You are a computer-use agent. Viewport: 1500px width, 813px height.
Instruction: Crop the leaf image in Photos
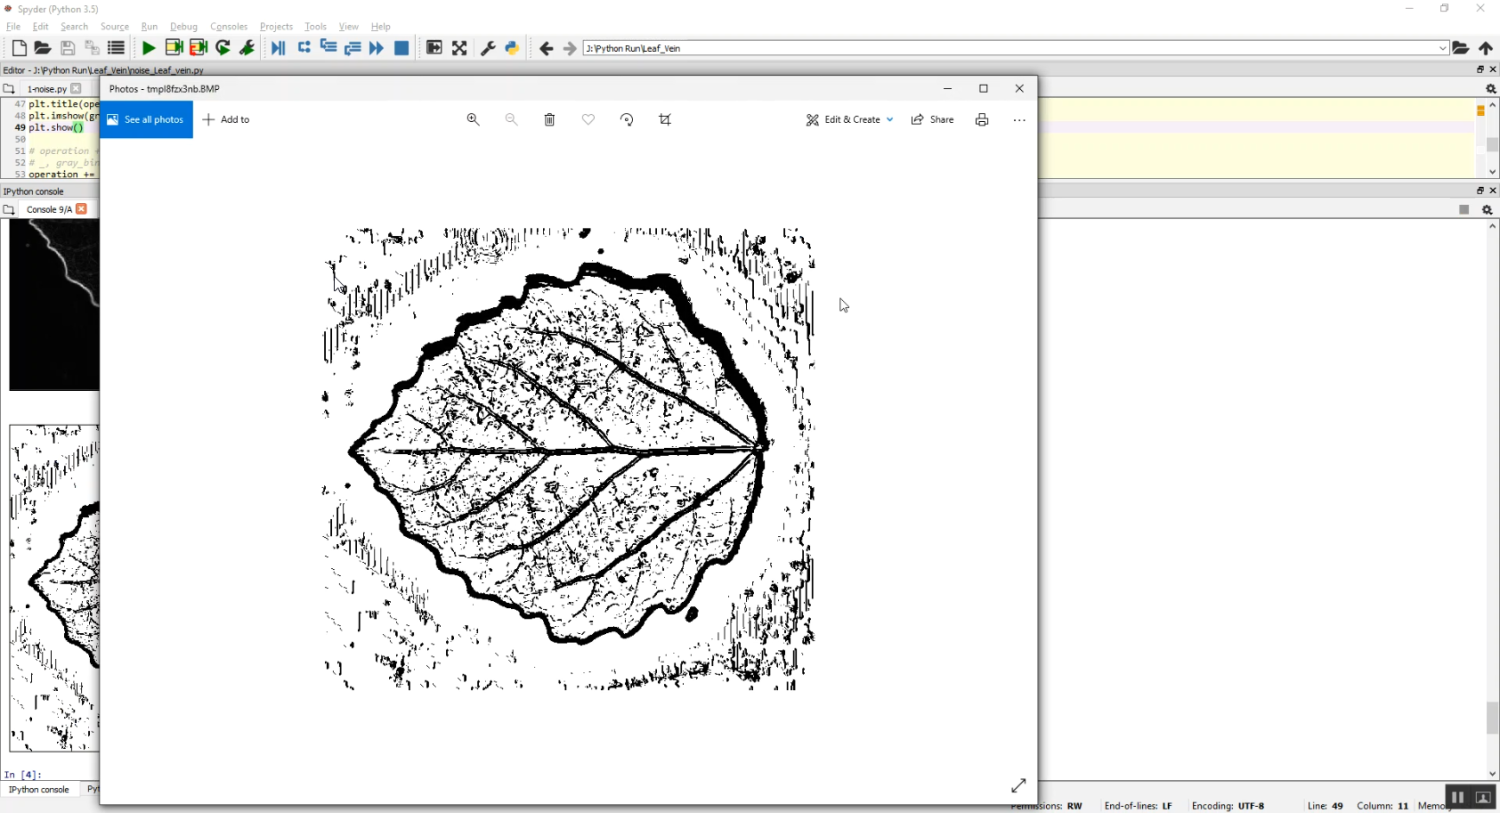click(x=665, y=119)
